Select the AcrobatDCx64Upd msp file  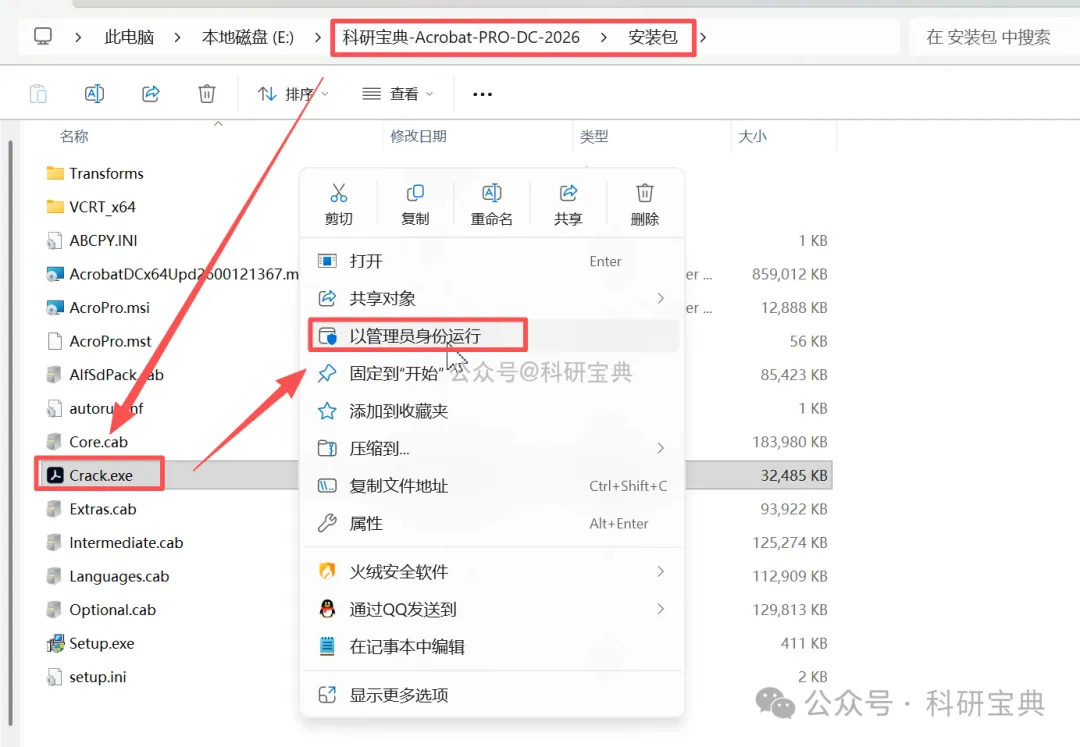(x=184, y=274)
